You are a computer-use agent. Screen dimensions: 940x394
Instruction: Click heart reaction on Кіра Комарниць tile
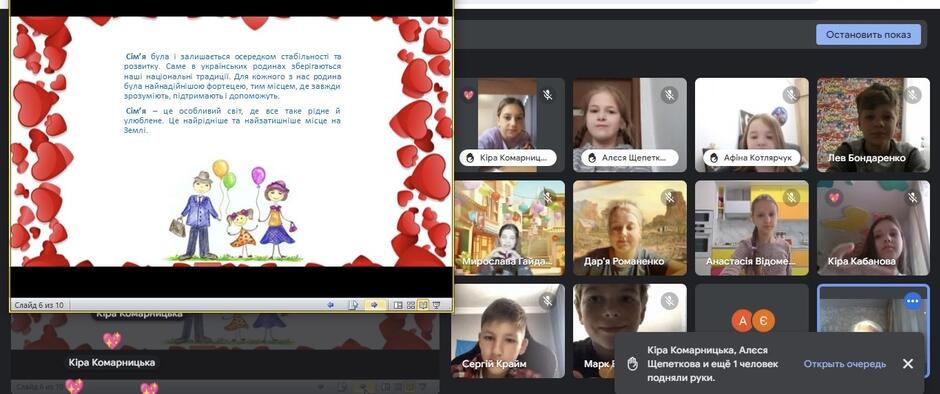pyautogui.click(x=469, y=95)
